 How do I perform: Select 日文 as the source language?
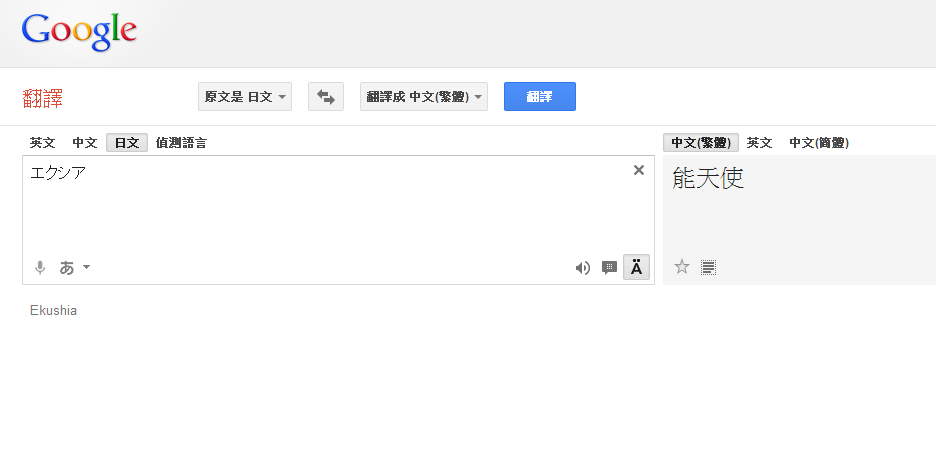(x=127, y=143)
